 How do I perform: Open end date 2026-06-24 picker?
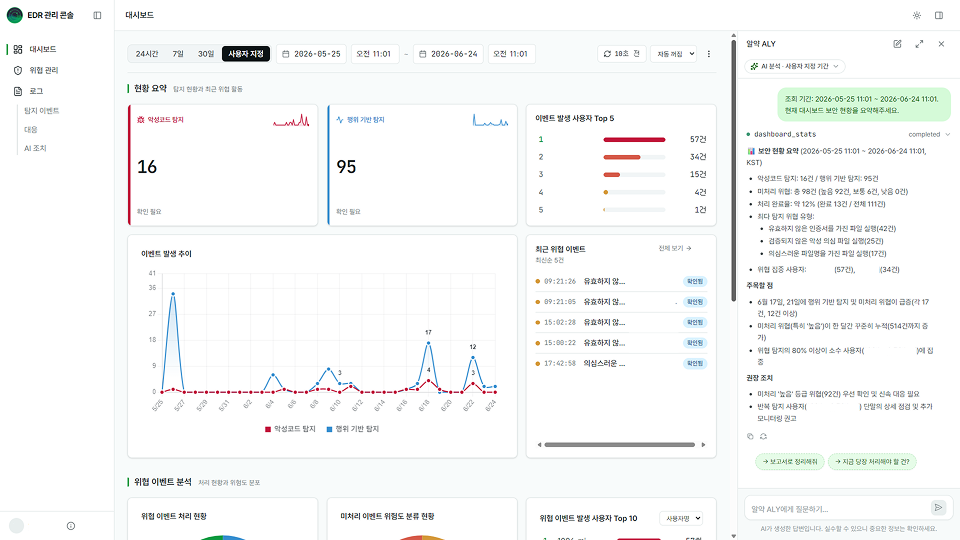448,54
